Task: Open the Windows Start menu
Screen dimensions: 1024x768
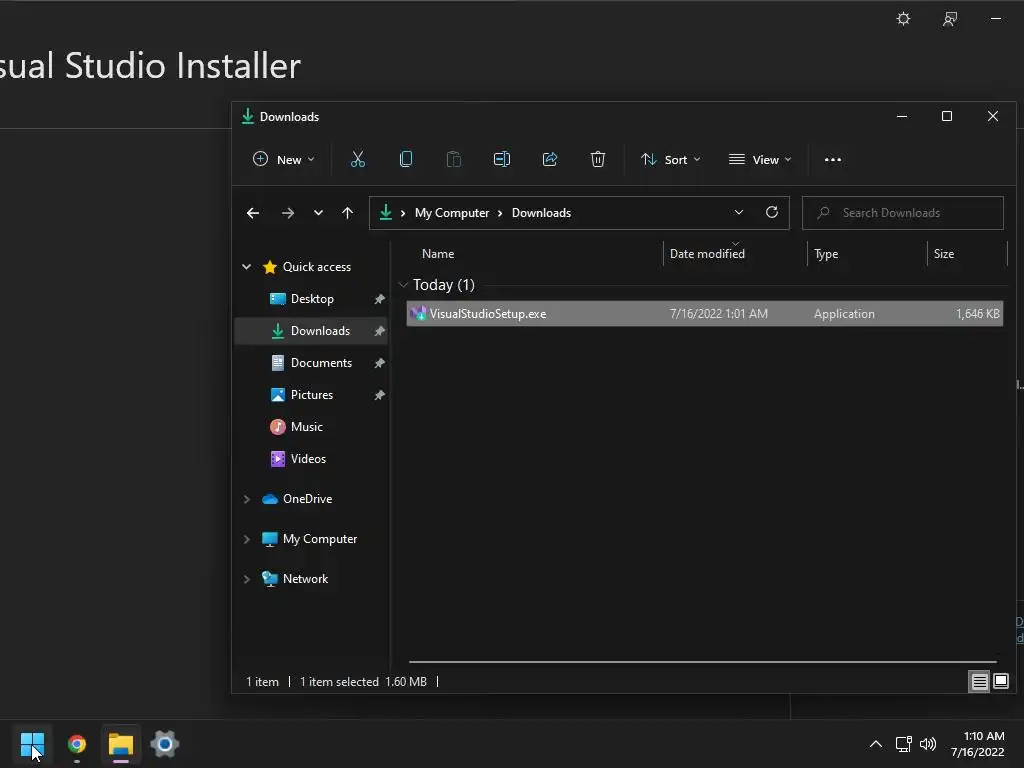Action: coord(32,744)
